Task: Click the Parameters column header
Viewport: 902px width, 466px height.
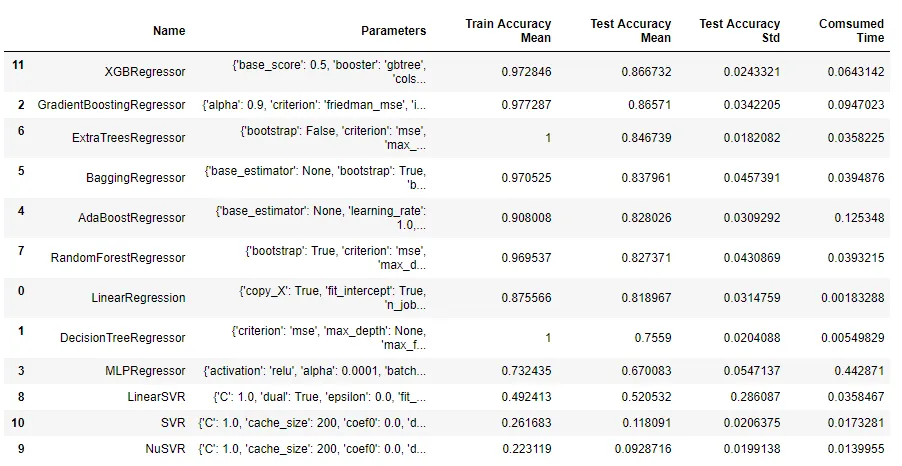Action: pos(393,31)
